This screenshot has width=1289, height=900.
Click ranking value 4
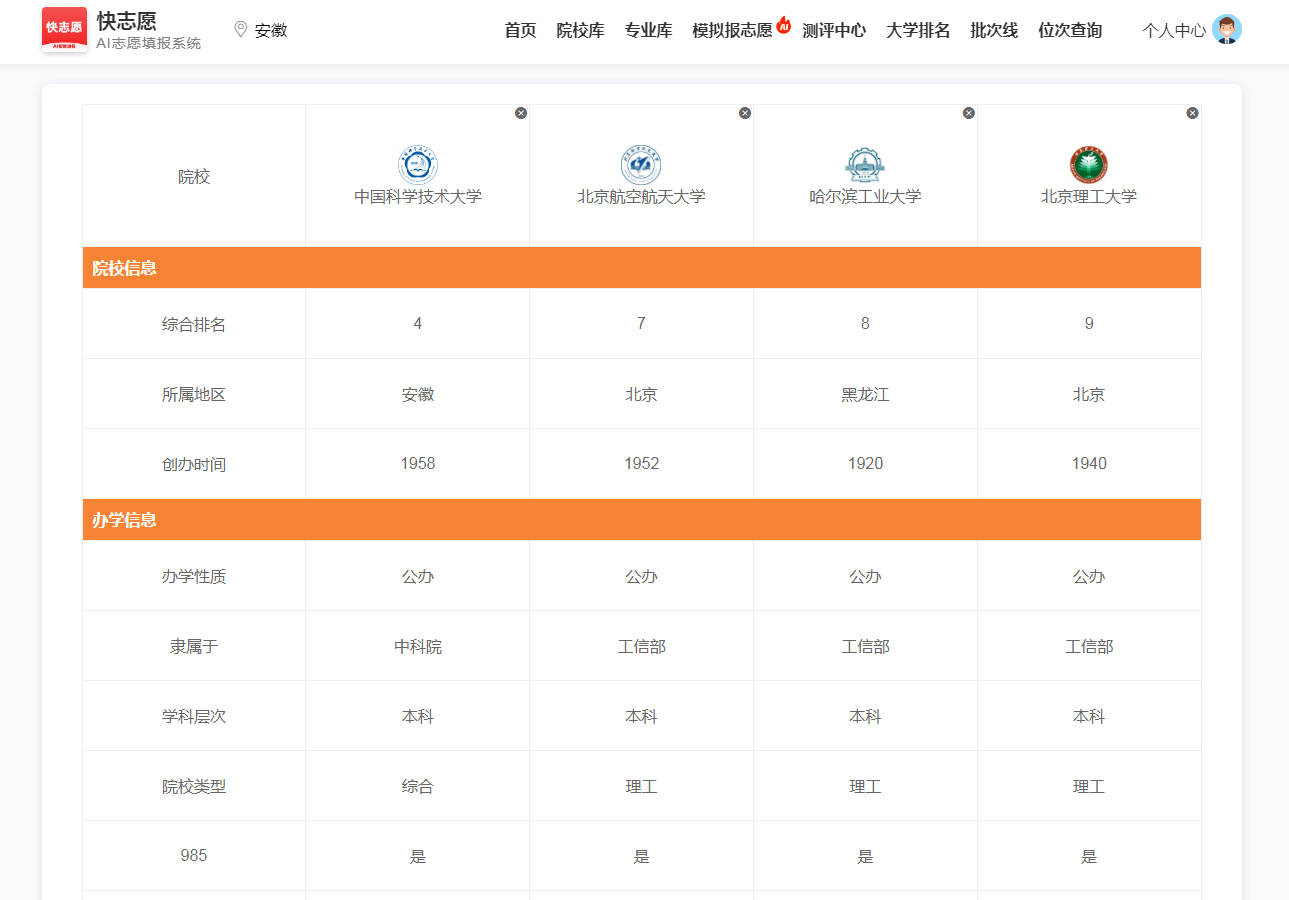pos(418,323)
